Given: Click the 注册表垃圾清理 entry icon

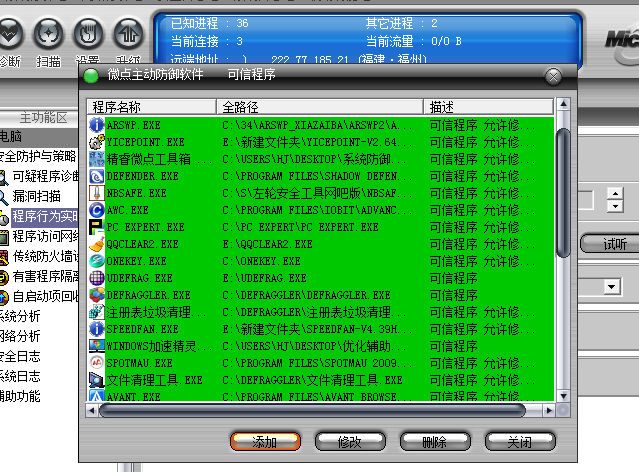Looking at the screenshot, I should tap(97, 312).
